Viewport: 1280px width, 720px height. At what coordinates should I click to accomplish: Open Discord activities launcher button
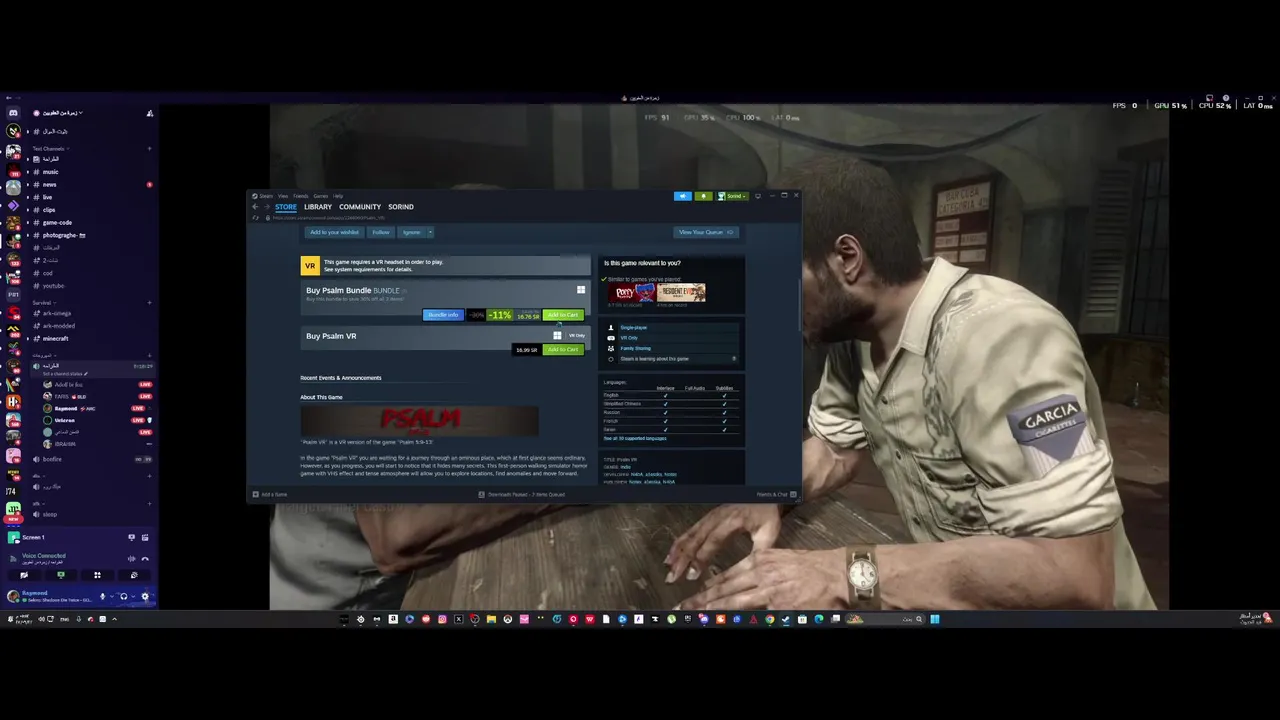[x=97, y=575]
